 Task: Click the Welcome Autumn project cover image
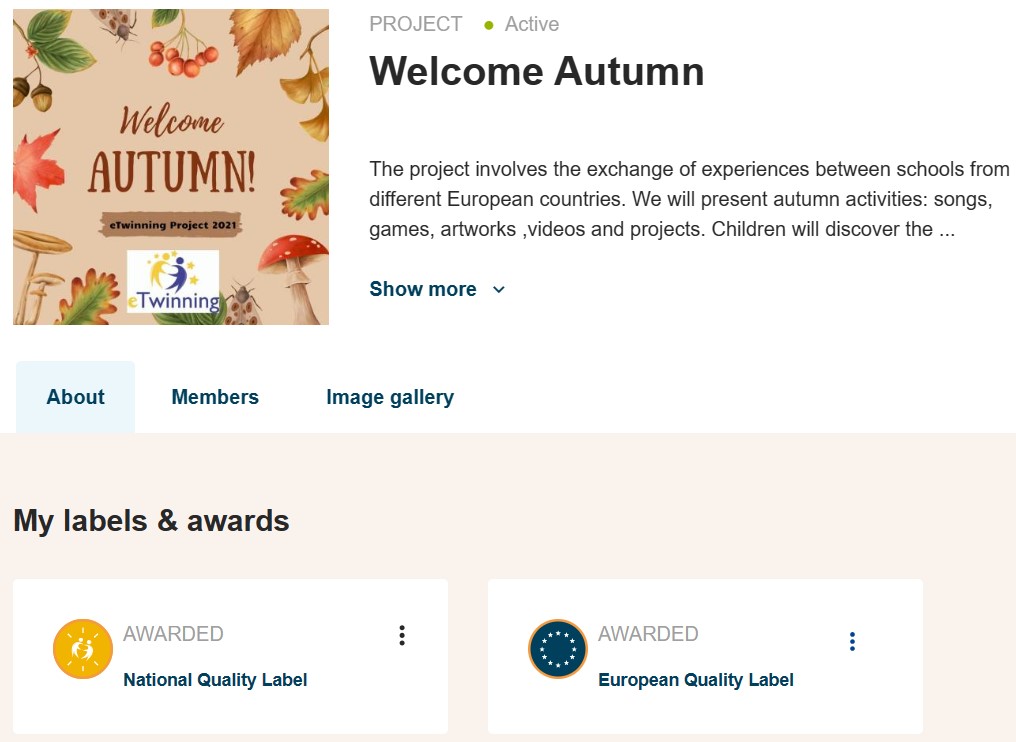pyautogui.click(x=171, y=130)
